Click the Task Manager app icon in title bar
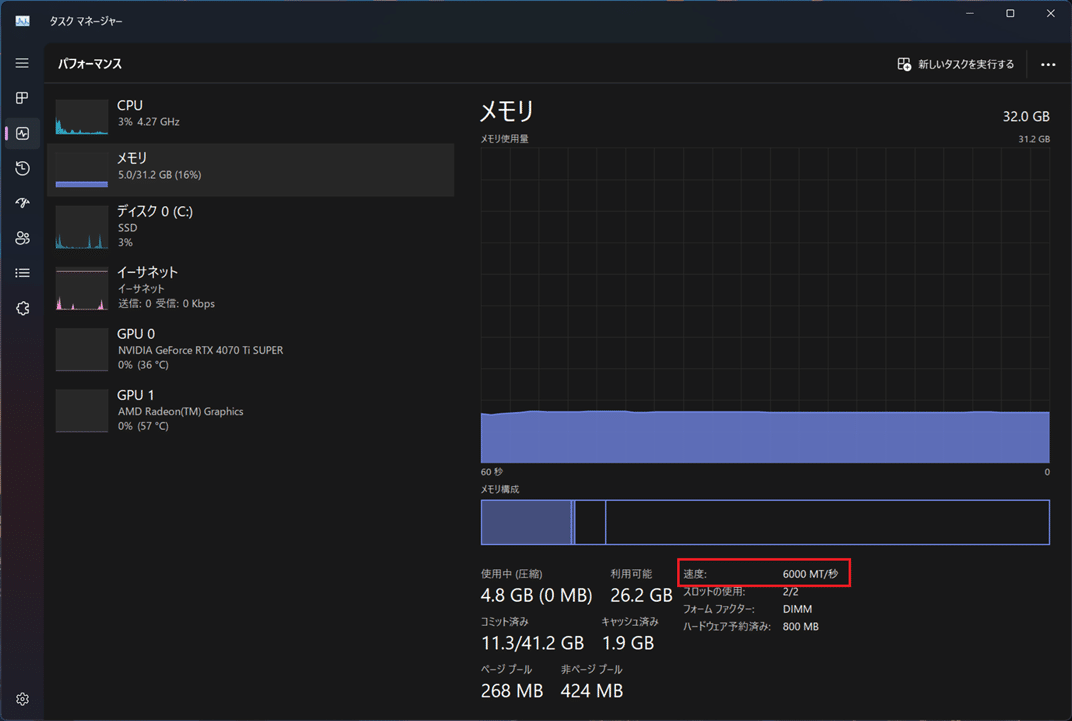Screen dimensions: 1072x721 pos(23,21)
